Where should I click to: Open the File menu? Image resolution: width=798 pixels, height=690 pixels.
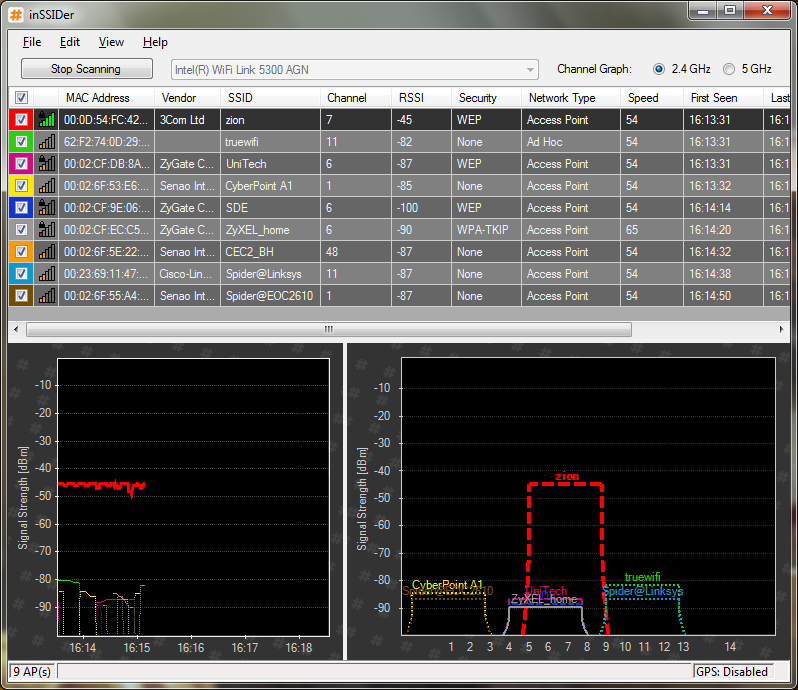pos(32,42)
